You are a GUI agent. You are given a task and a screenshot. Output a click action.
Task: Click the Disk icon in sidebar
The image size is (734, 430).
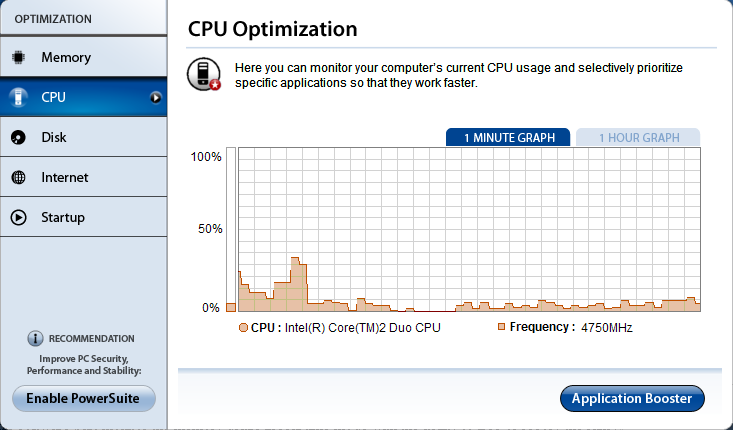pos(18,138)
